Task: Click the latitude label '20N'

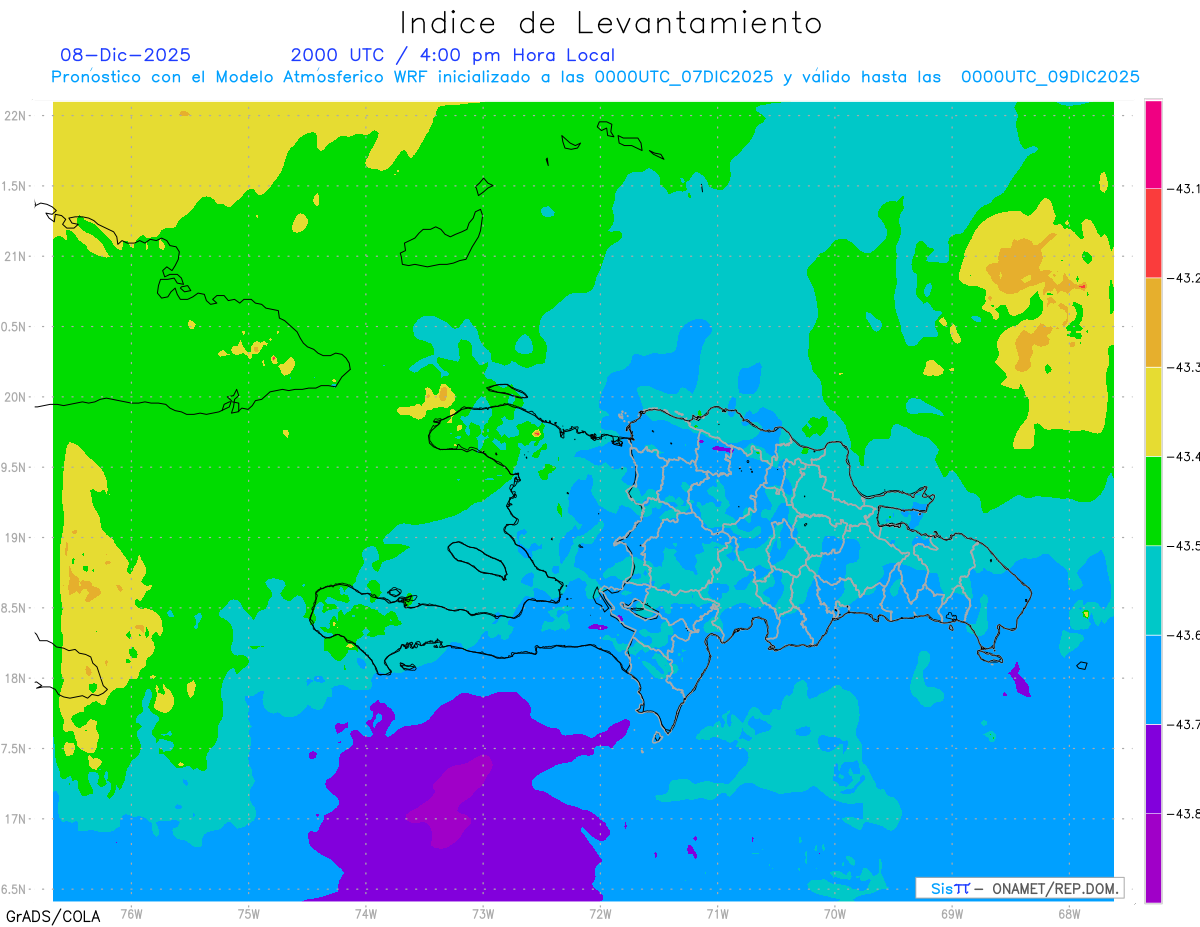Action: [16, 397]
